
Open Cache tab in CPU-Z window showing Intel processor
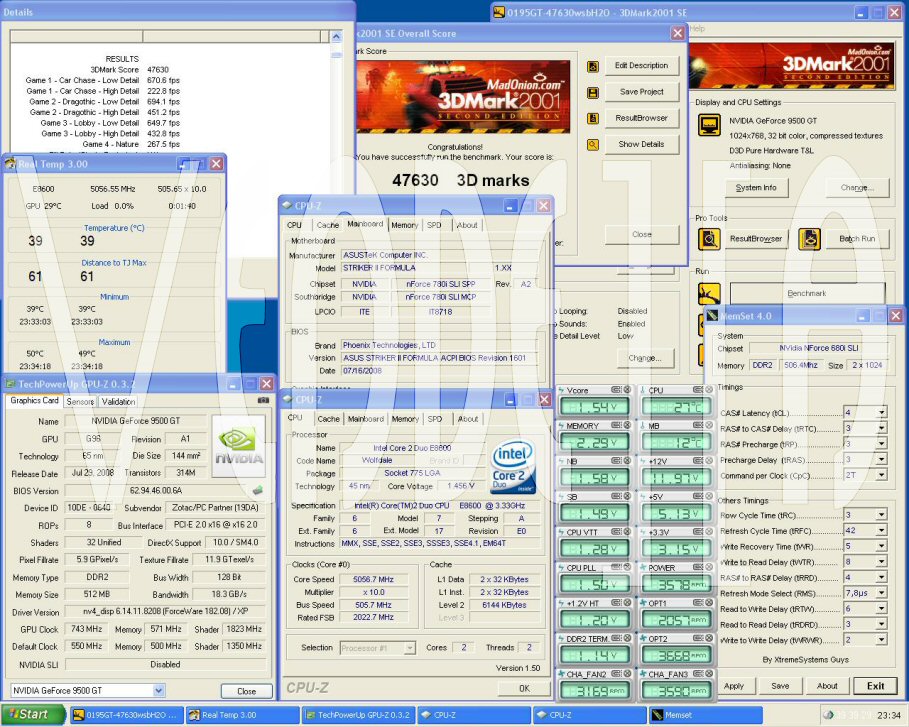[x=328, y=419]
